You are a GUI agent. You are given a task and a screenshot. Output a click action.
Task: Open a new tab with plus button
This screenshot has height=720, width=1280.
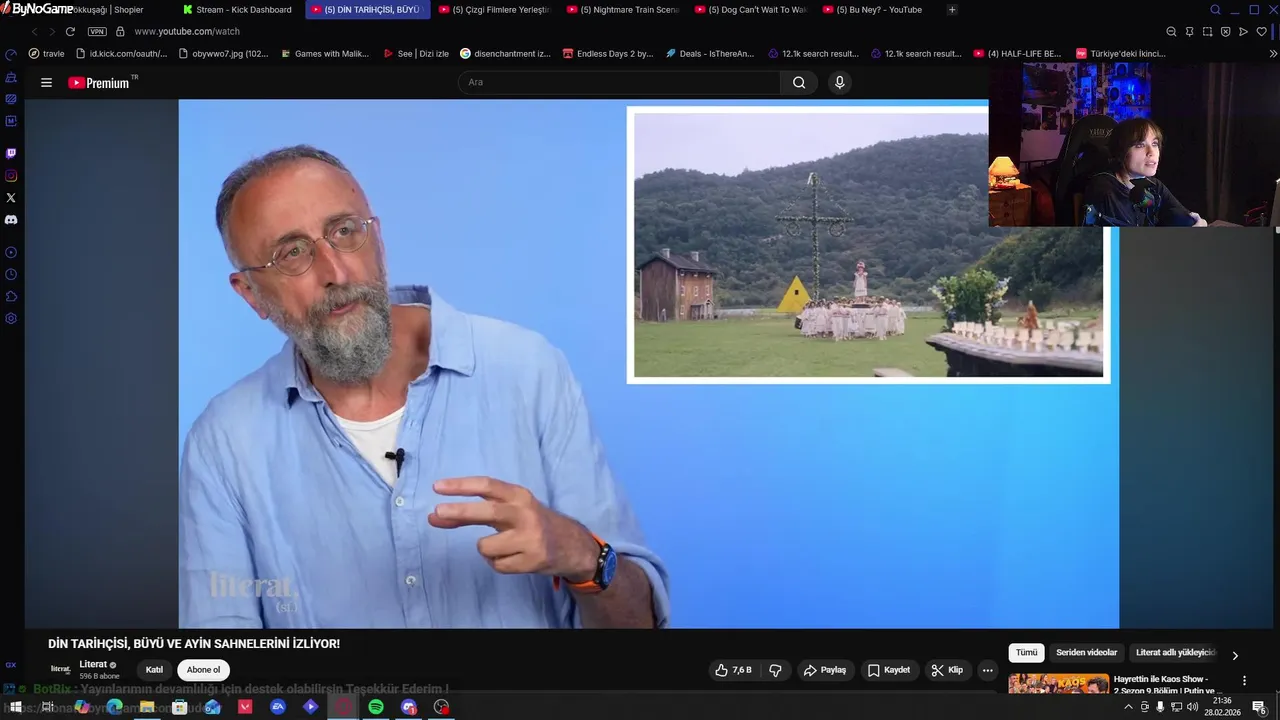tap(952, 10)
